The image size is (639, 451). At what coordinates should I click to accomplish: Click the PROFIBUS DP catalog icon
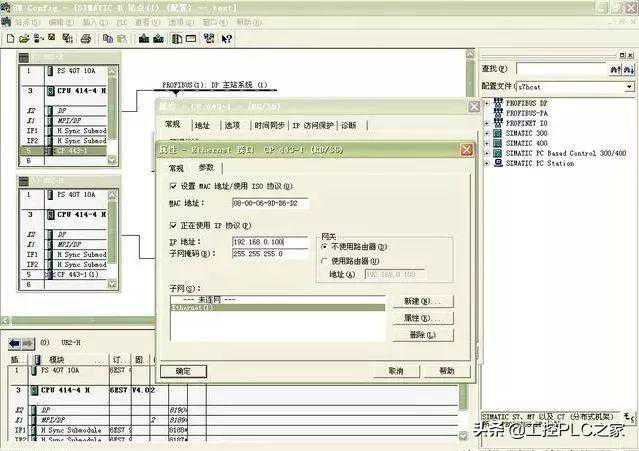click(498, 103)
